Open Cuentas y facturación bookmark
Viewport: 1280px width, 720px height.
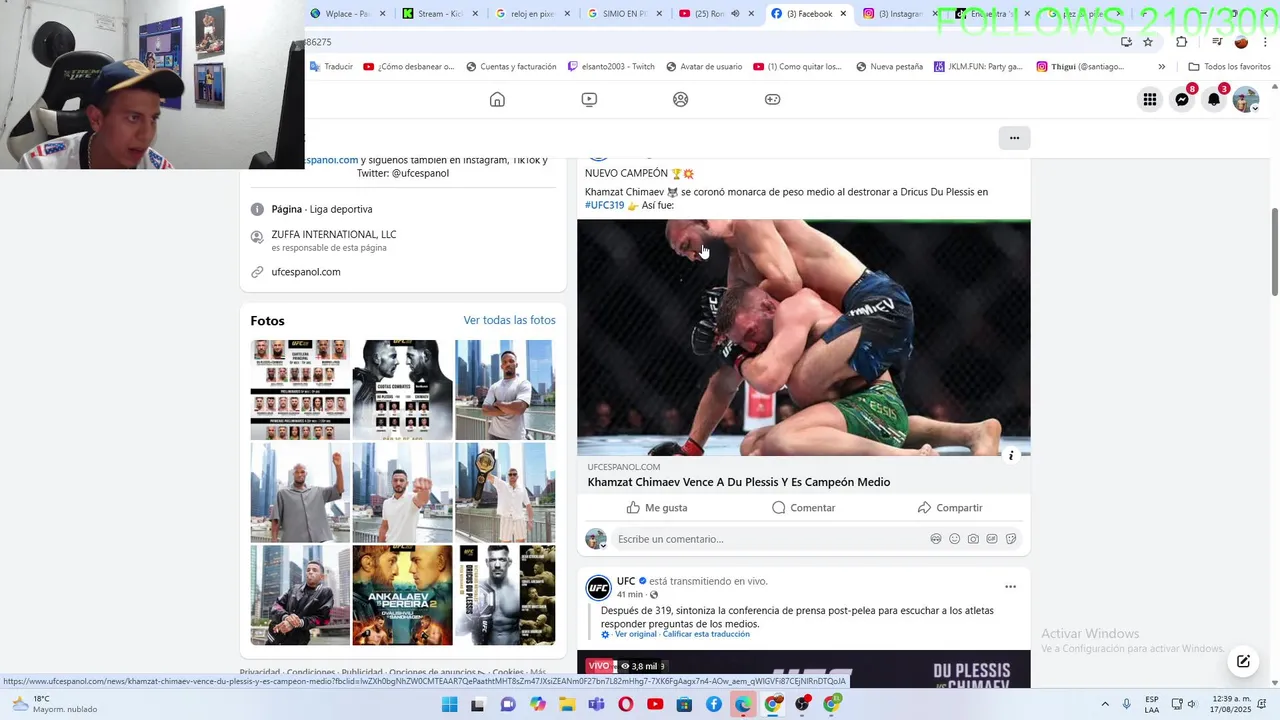click(x=511, y=67)
